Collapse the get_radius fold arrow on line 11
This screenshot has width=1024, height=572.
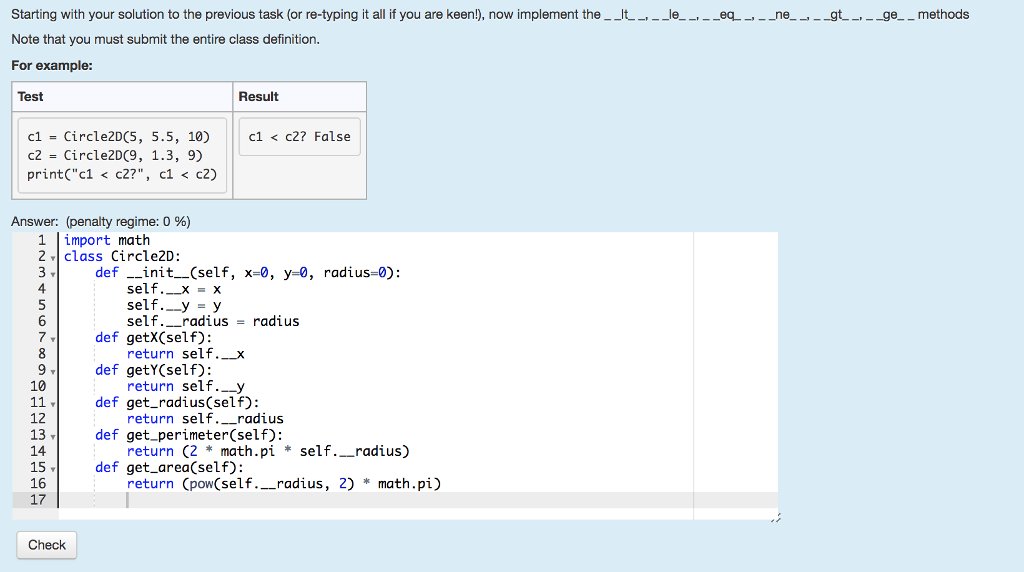(53, 404)
